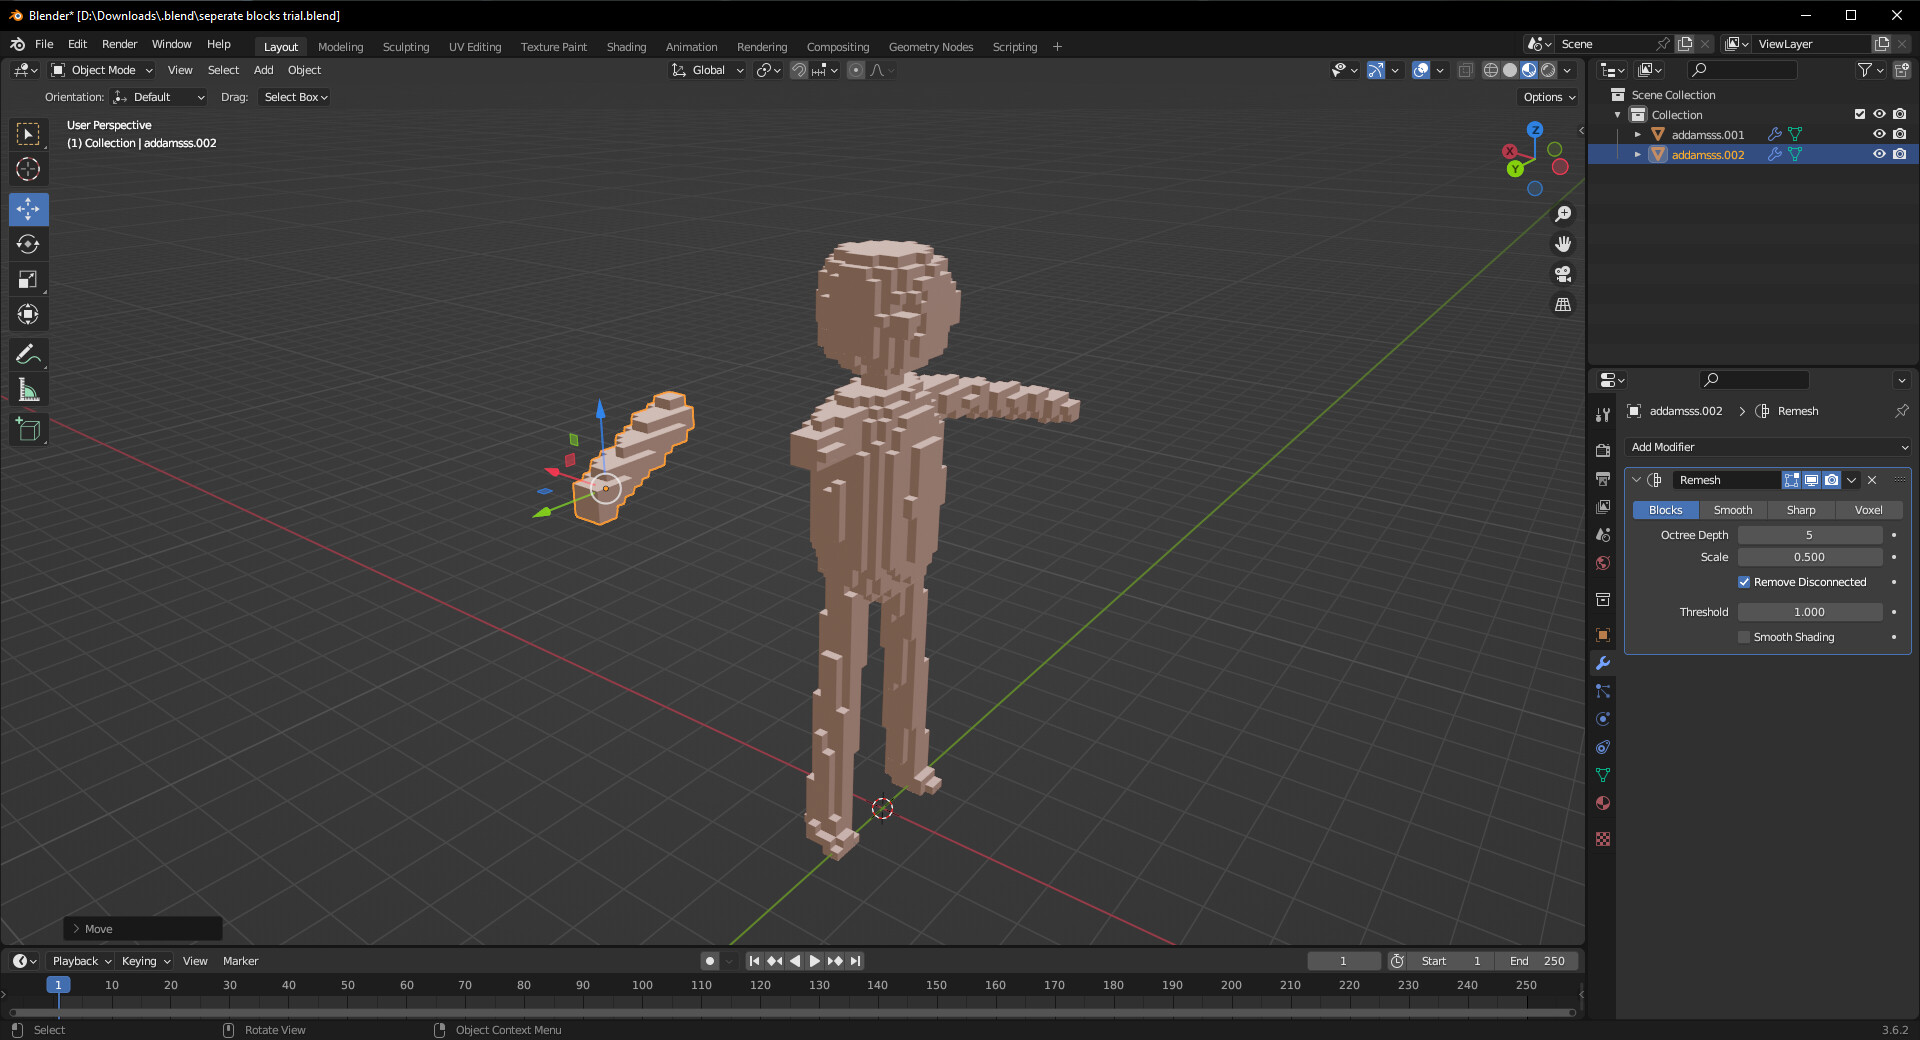This screenshot has height=1040, width=1920.
Task: Select the Rotate tool
Action: (x=28, y=244)
